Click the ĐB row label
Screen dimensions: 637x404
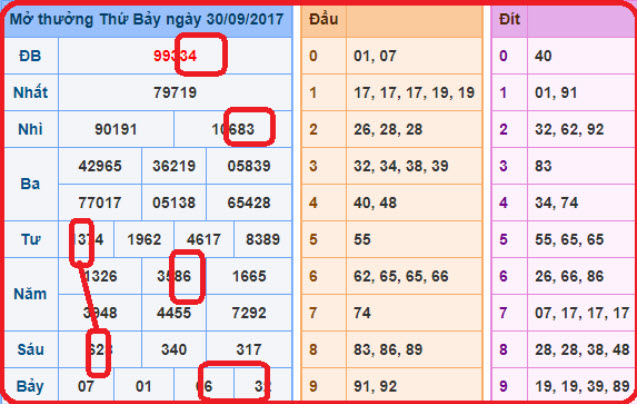[30, 56]
